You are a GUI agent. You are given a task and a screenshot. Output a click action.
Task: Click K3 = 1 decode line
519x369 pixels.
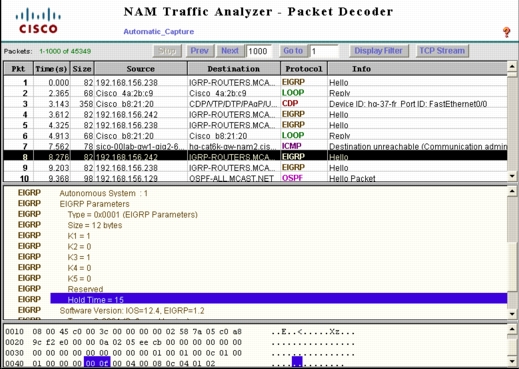[79, 257]
